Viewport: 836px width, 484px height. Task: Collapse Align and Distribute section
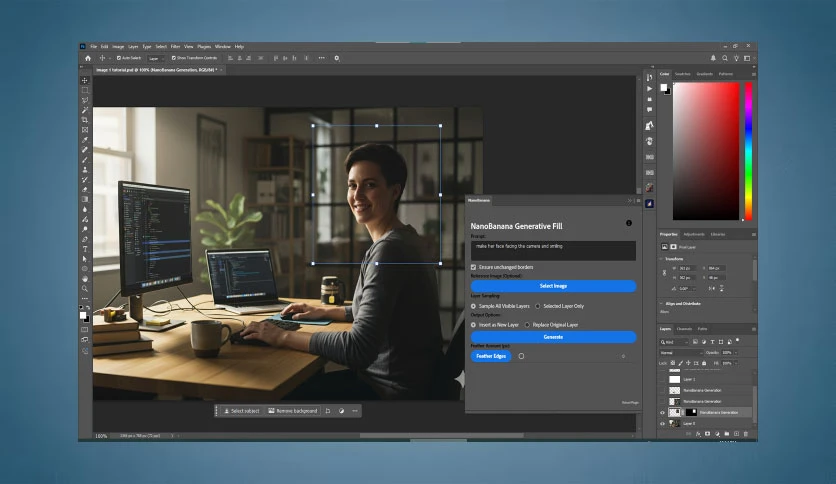tap(662, 303)
